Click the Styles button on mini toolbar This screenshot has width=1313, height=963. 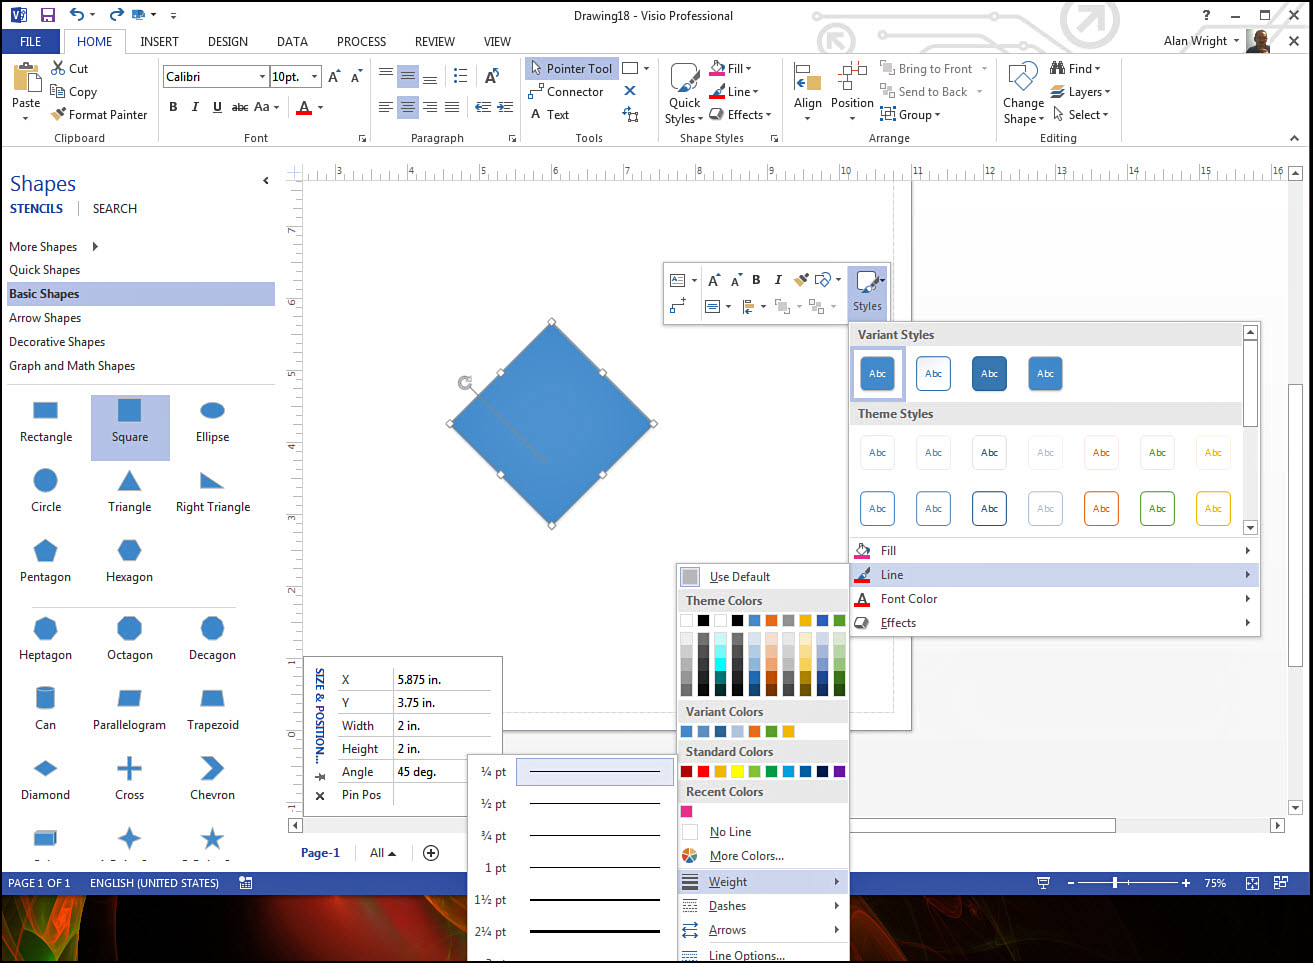pos(867,292)
